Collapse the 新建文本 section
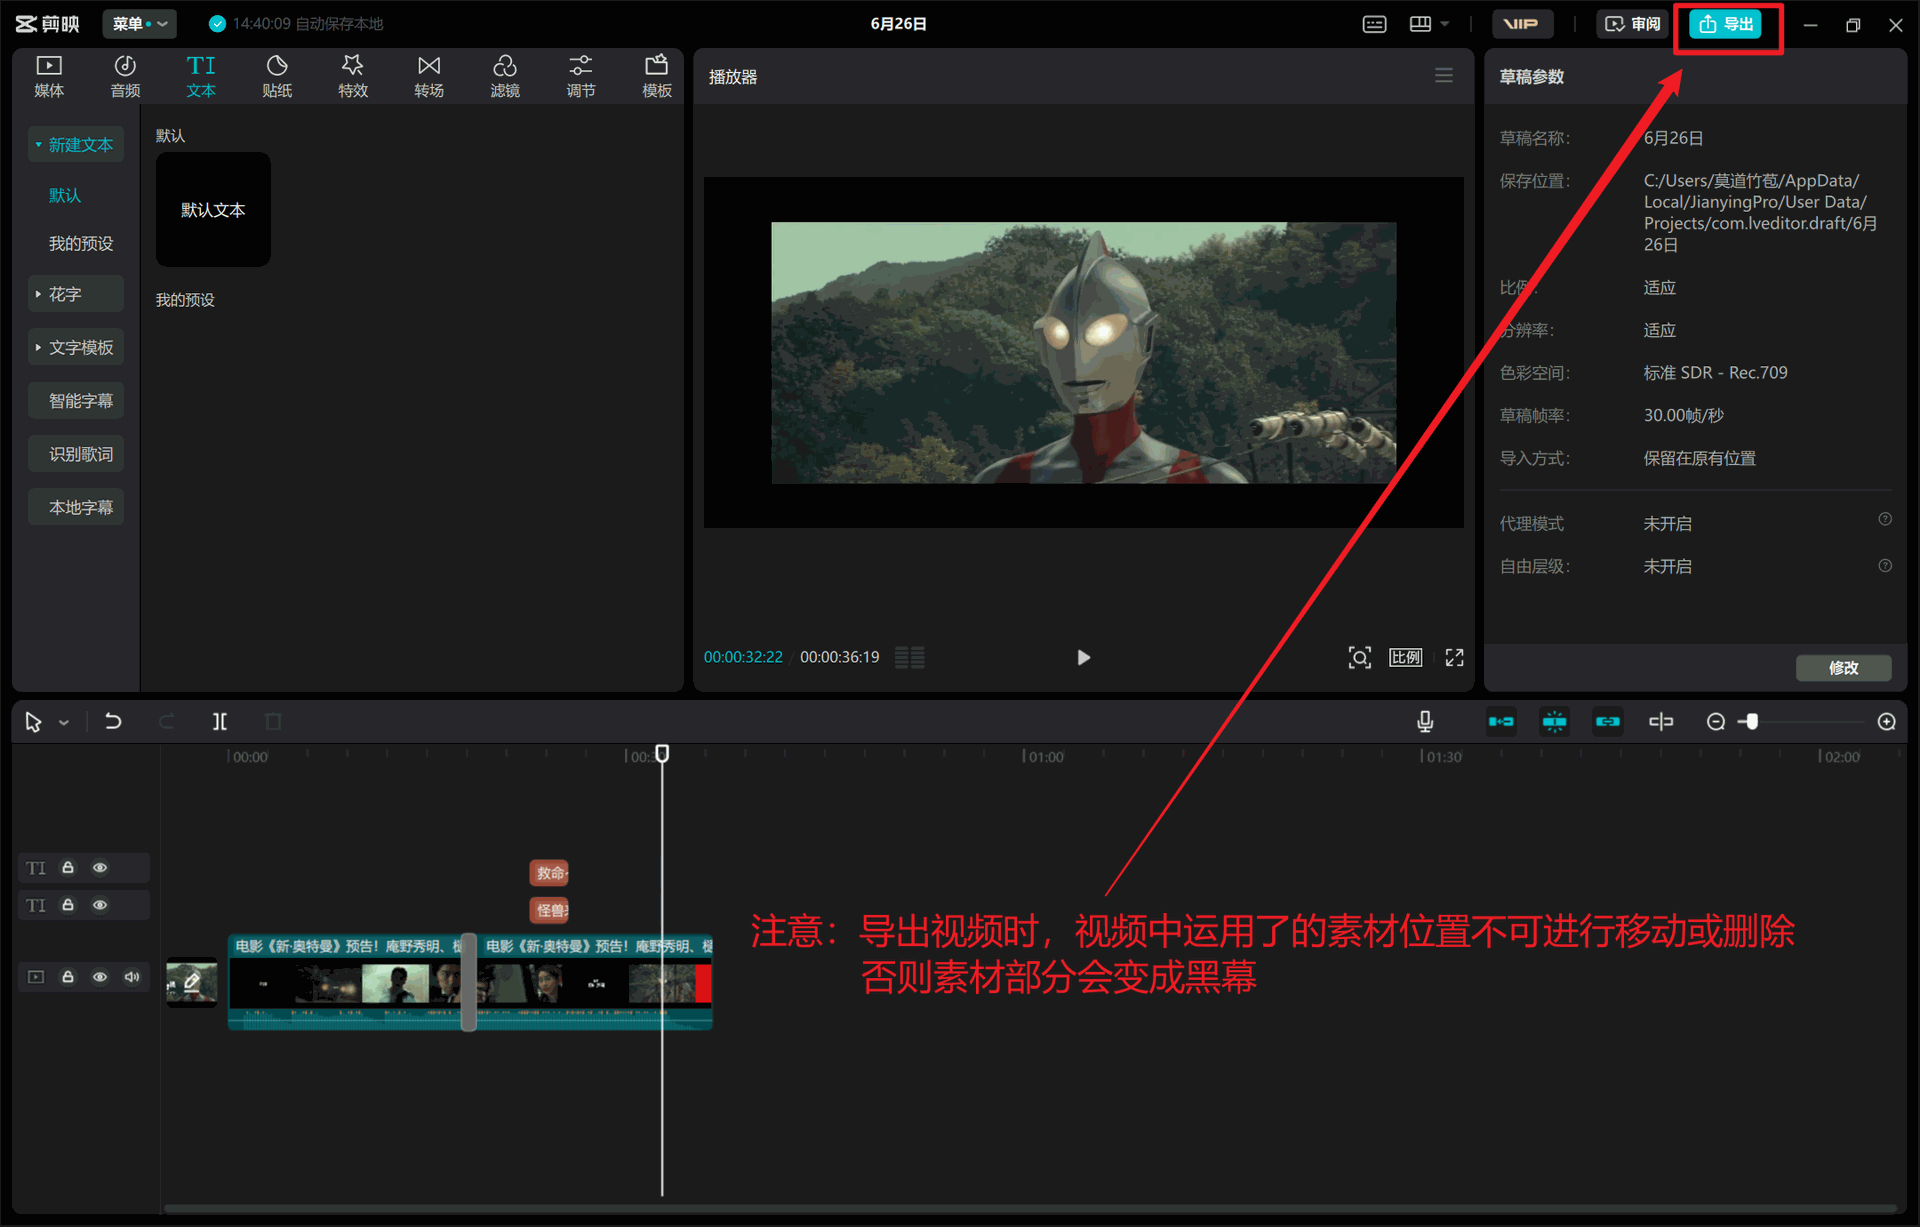This screenshot has width=1920, height=1227. coord(76,145)
